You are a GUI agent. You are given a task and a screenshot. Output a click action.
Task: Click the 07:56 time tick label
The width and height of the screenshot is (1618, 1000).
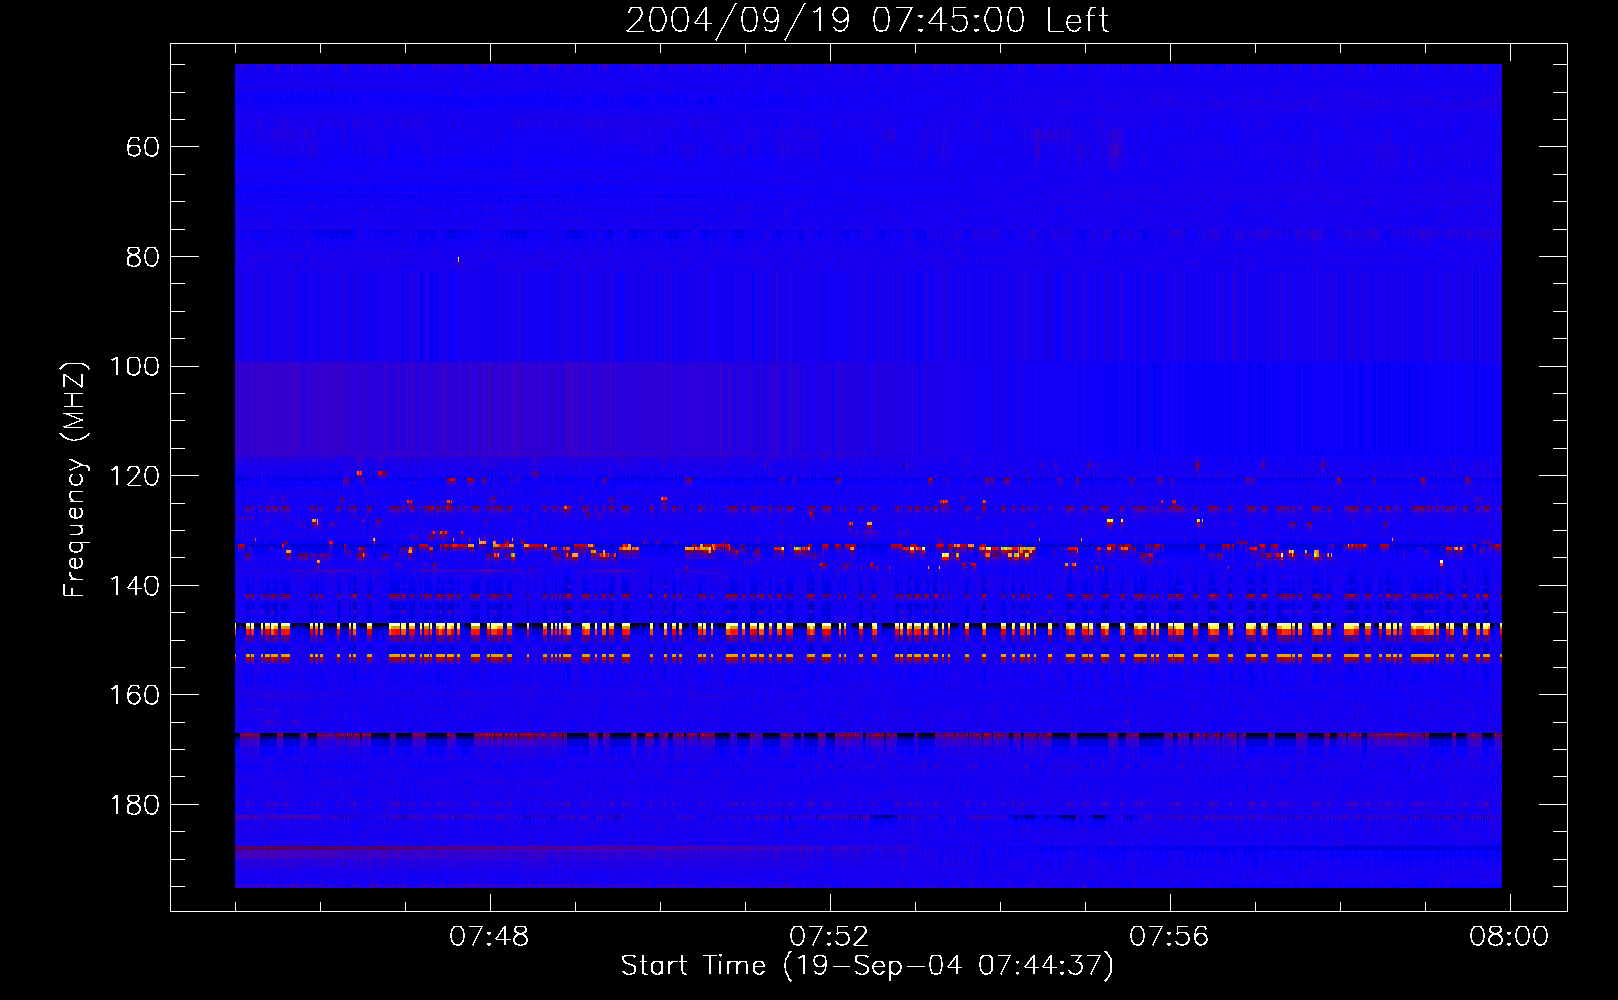[1169, 937]
